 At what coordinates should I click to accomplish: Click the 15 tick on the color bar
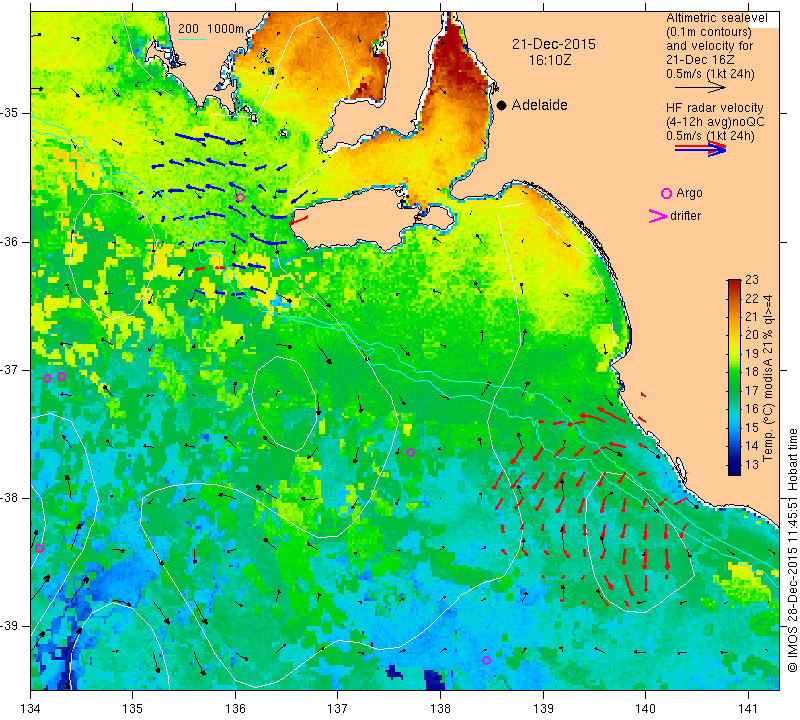[x=752, y=428]
